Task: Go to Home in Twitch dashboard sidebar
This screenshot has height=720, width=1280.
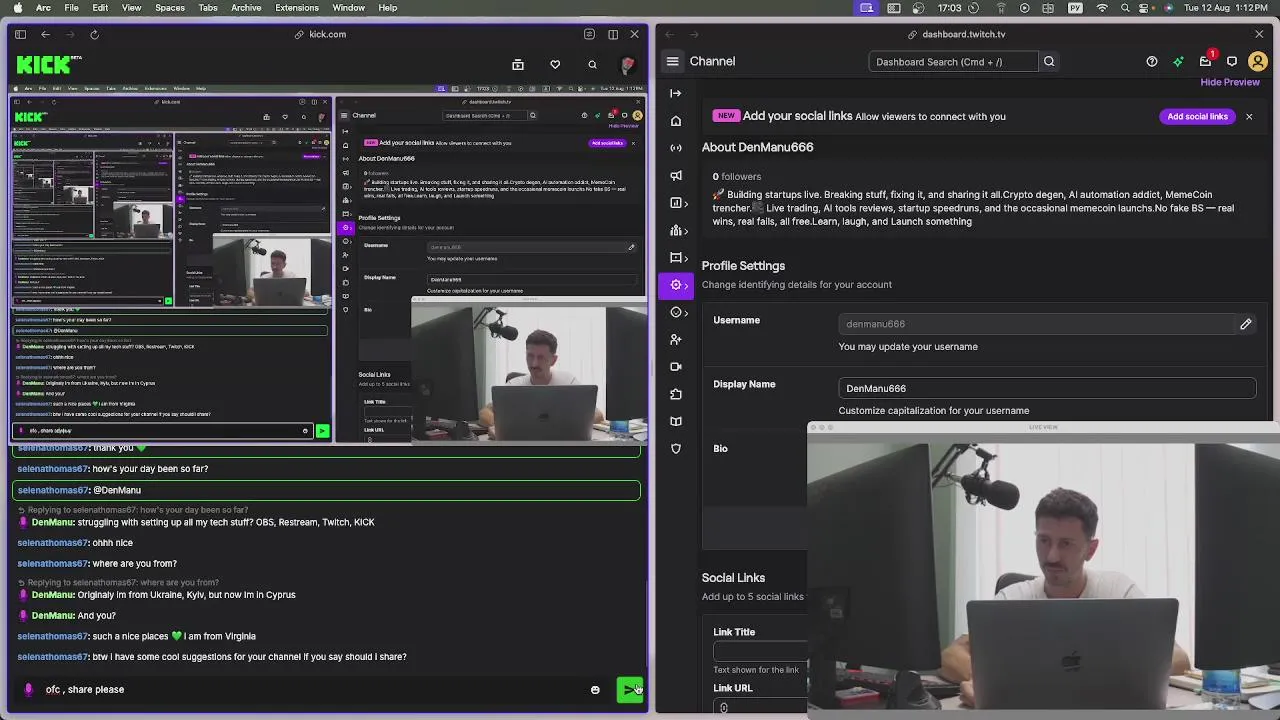Action: tap(676, 121)
